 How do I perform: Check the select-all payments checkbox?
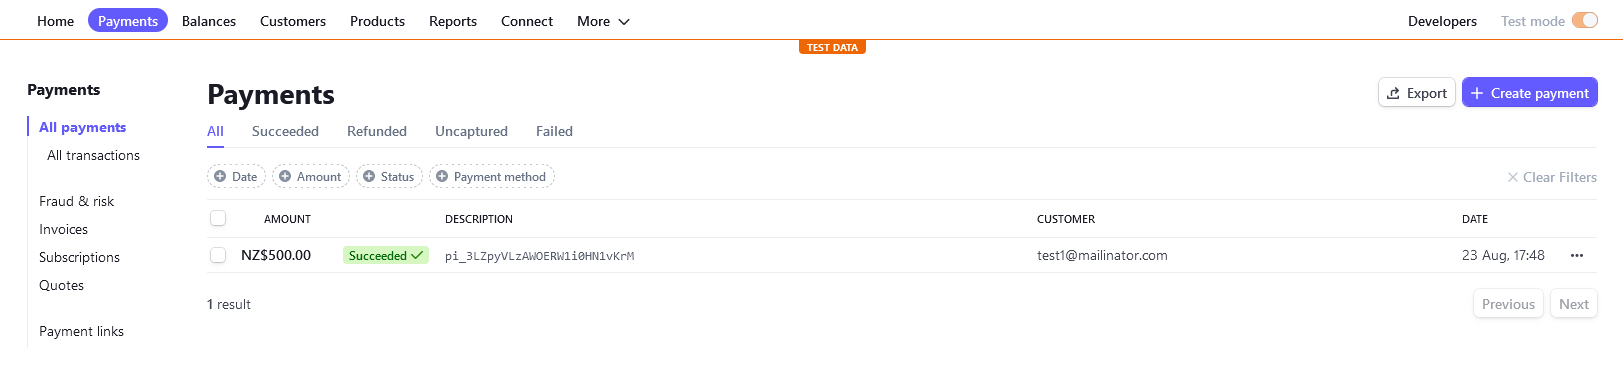pyautogui.click(x=218, y=218)
